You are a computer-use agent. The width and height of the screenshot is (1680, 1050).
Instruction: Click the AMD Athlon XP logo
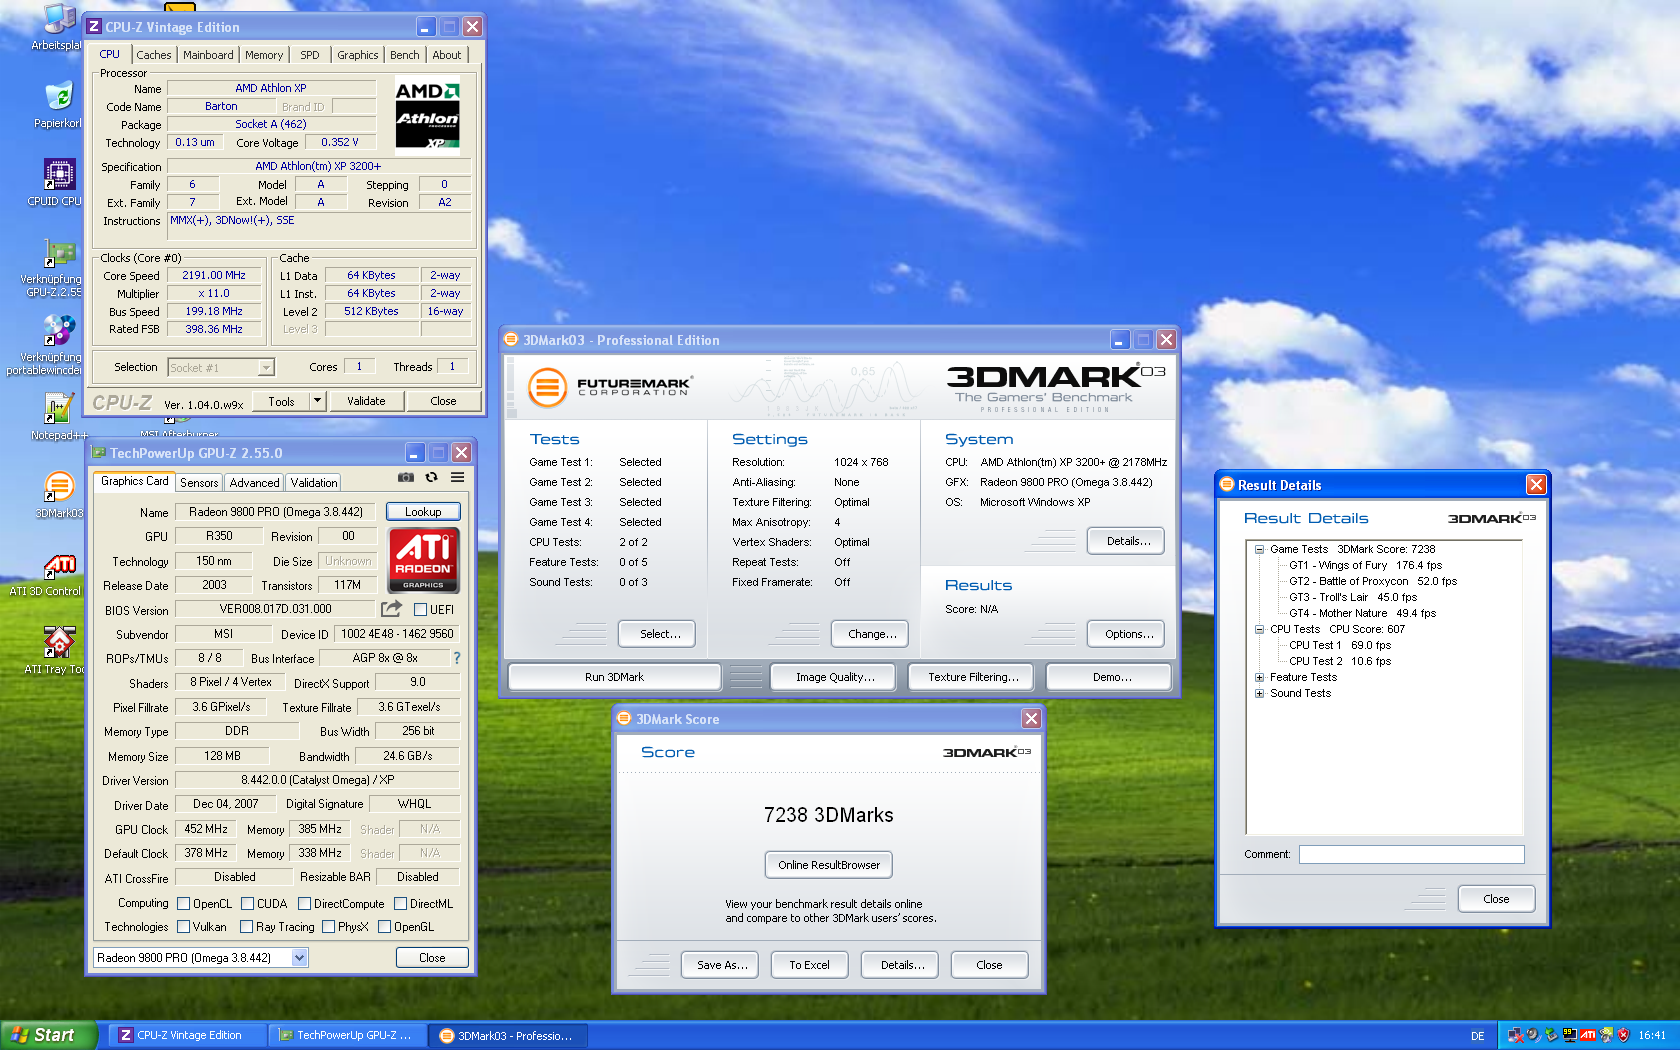coord(428,117)
